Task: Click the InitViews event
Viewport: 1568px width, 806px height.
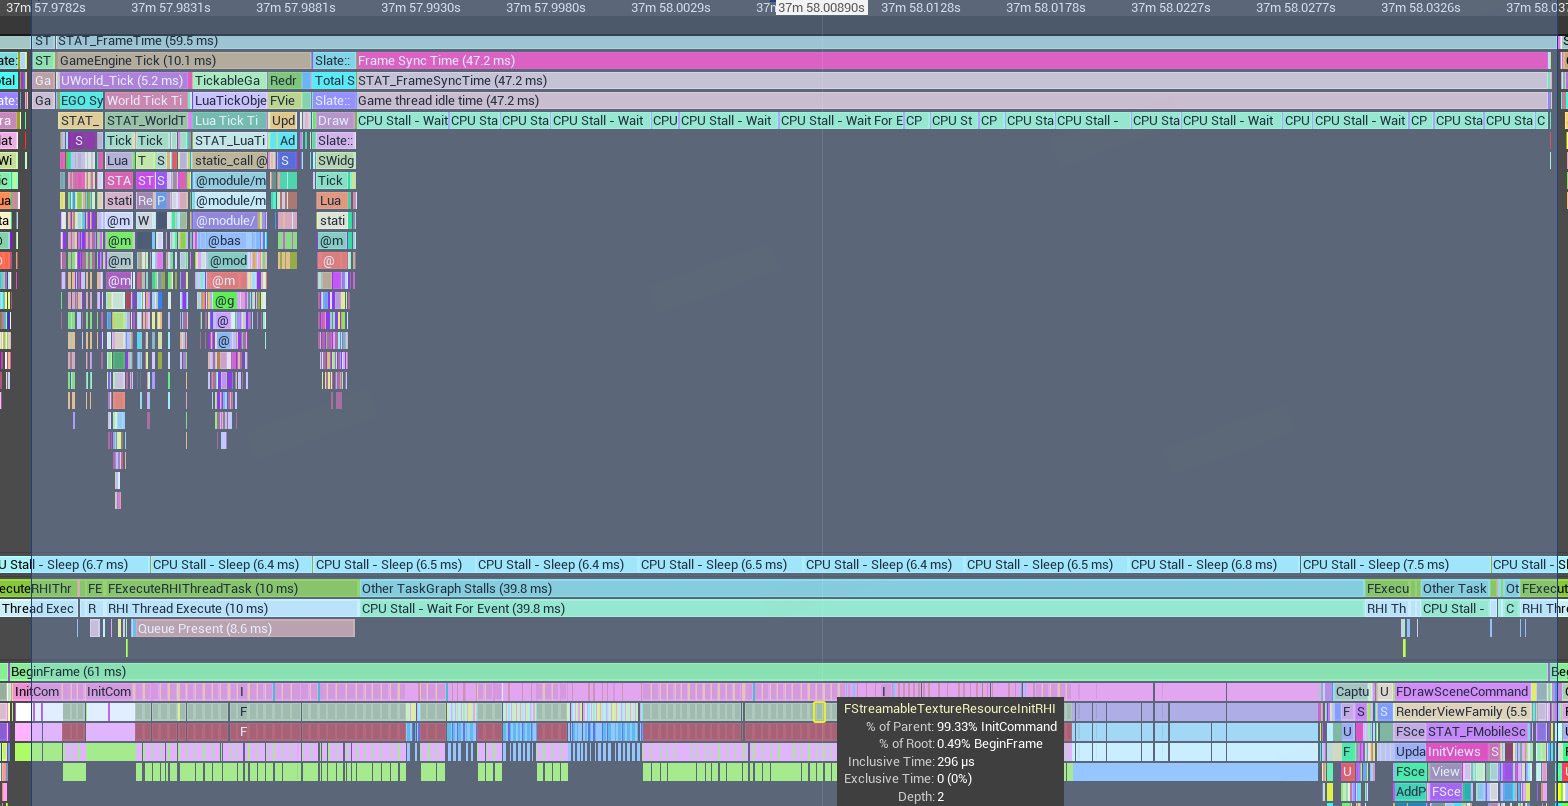Action: click(1456, 752)
